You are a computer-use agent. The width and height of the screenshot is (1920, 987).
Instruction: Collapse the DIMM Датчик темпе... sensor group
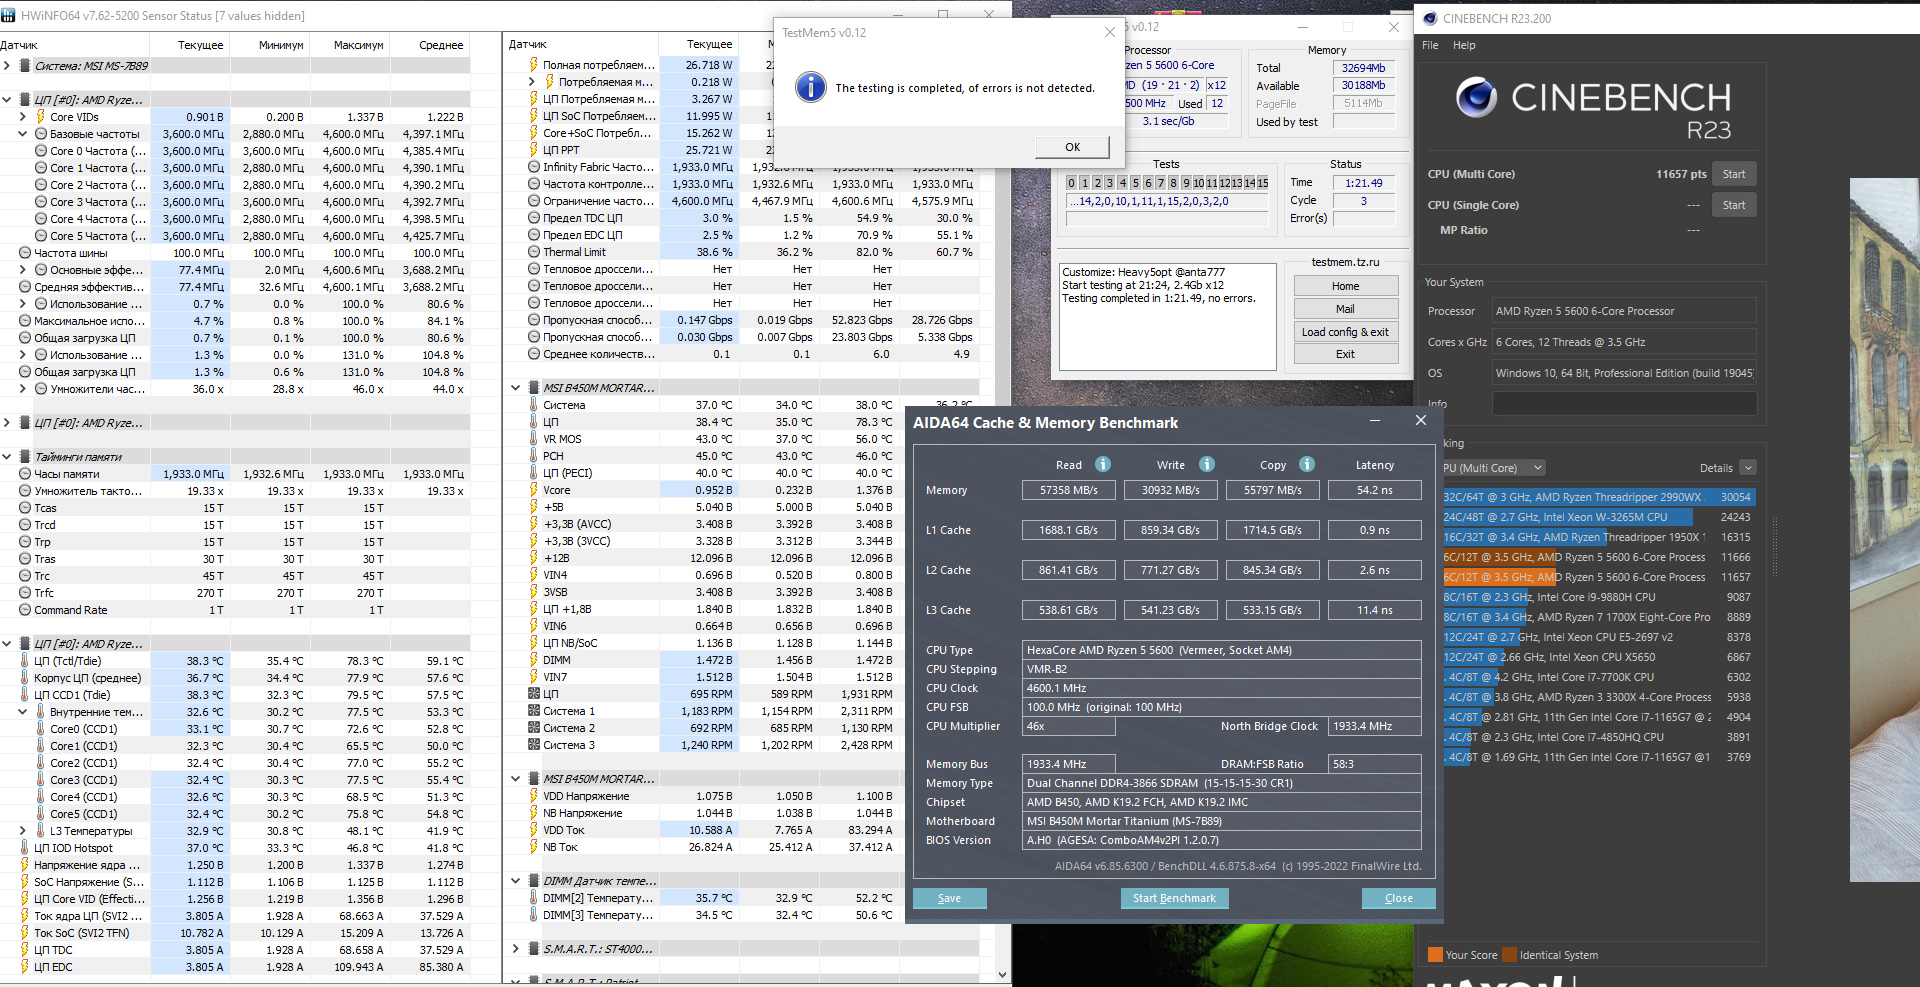pos(515,881)
